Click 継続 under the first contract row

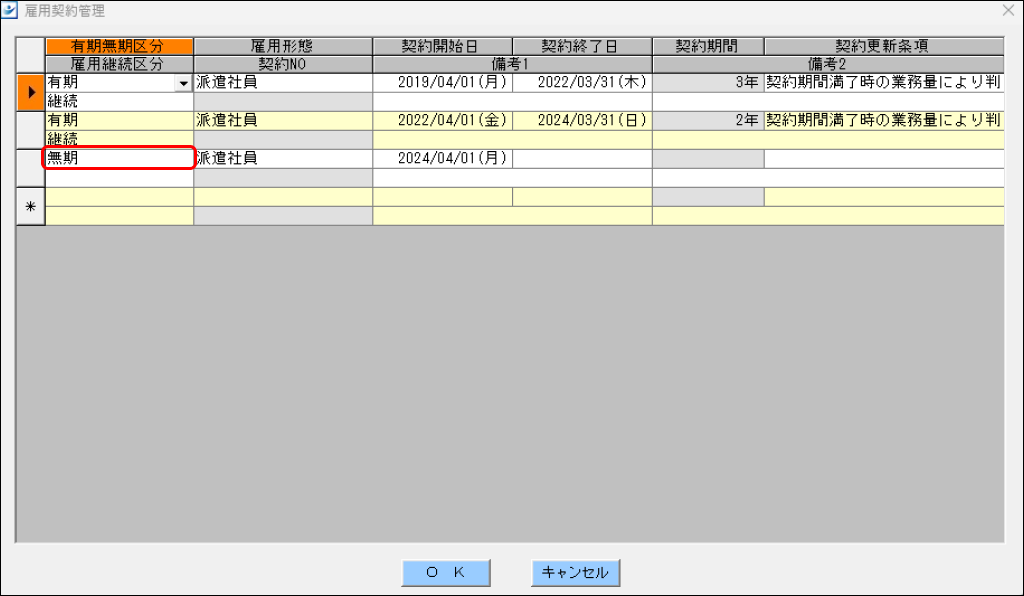[120, 101]
